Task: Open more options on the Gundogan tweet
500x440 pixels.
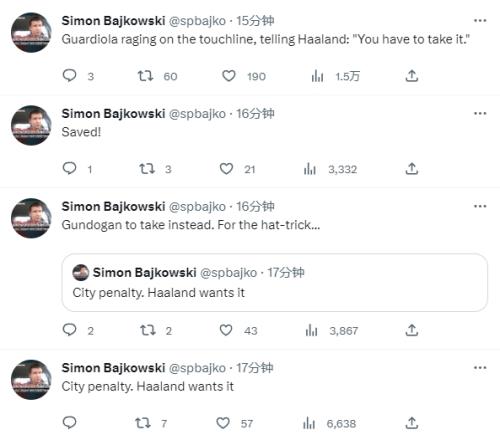Action: coord(480,206)
